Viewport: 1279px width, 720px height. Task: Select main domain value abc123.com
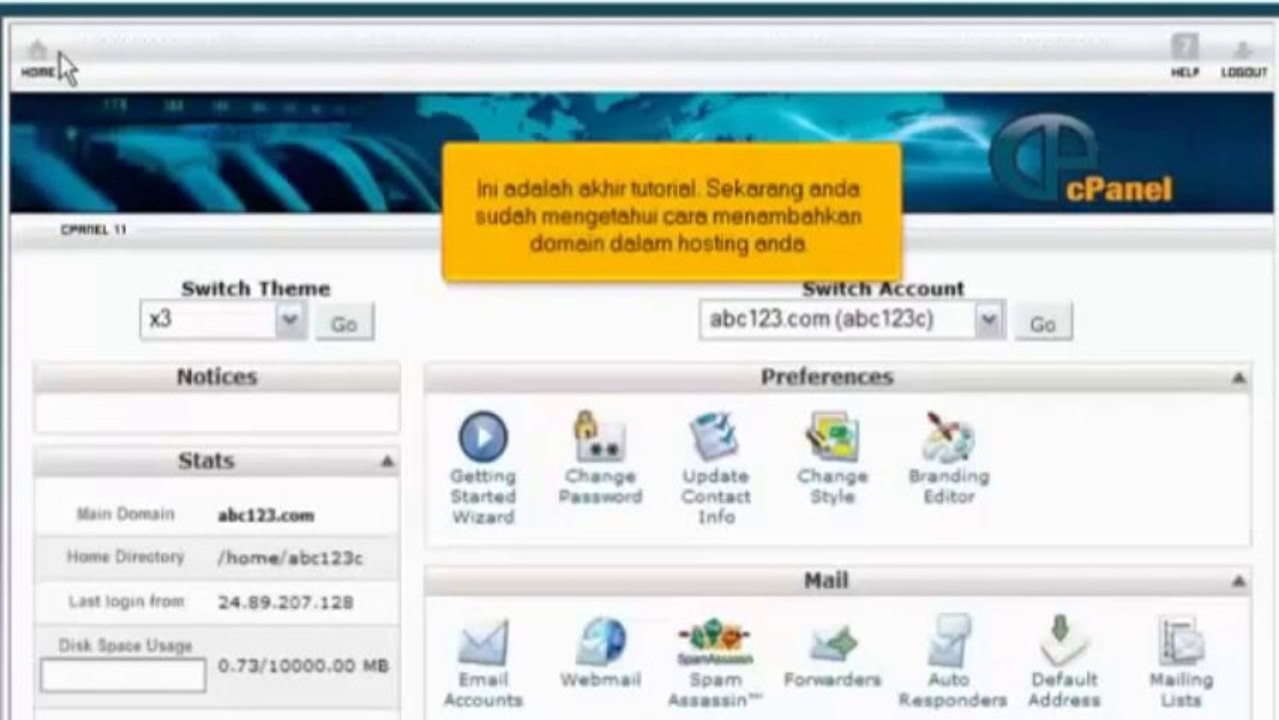coord(266,516)
